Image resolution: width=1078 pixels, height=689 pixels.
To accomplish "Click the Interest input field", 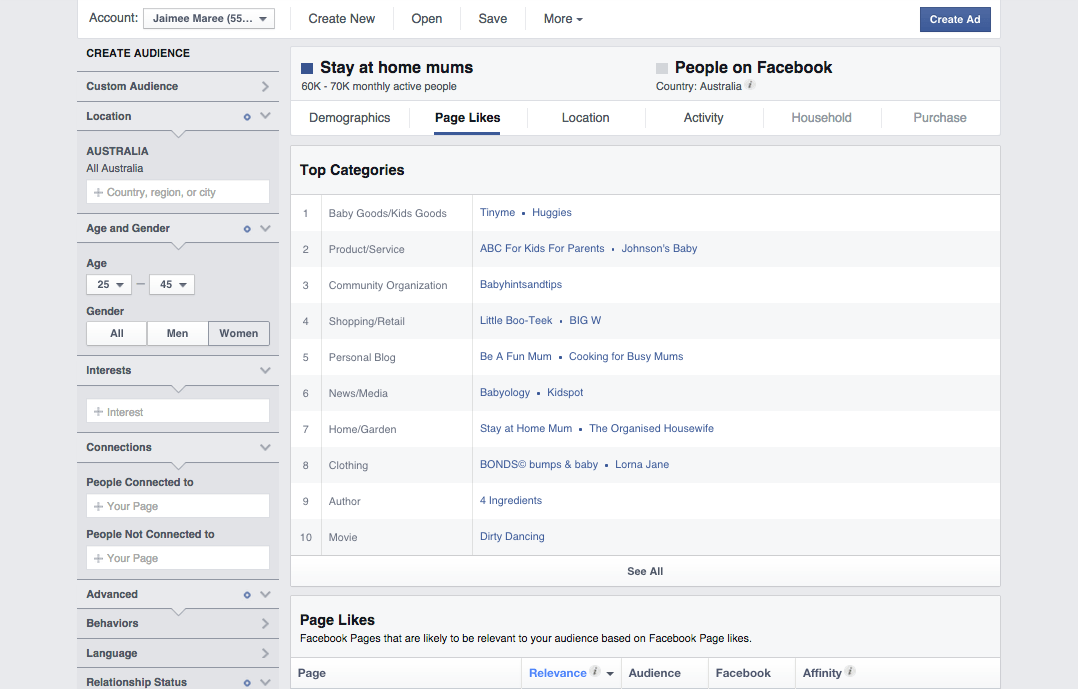I will (x=178, y=412).
